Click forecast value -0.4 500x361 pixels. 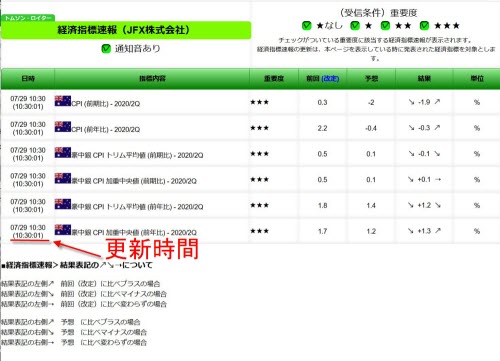click(371, 128)
